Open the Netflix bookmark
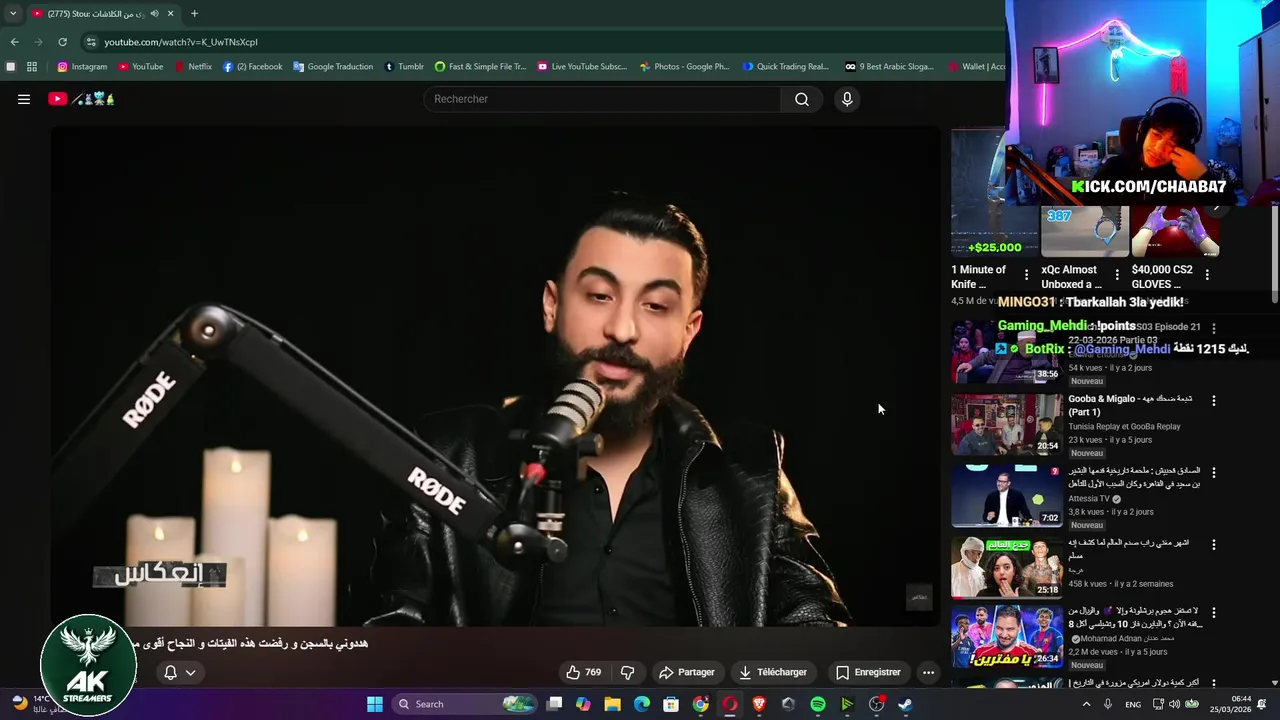 pyautogui.click(x=193, y=67)
